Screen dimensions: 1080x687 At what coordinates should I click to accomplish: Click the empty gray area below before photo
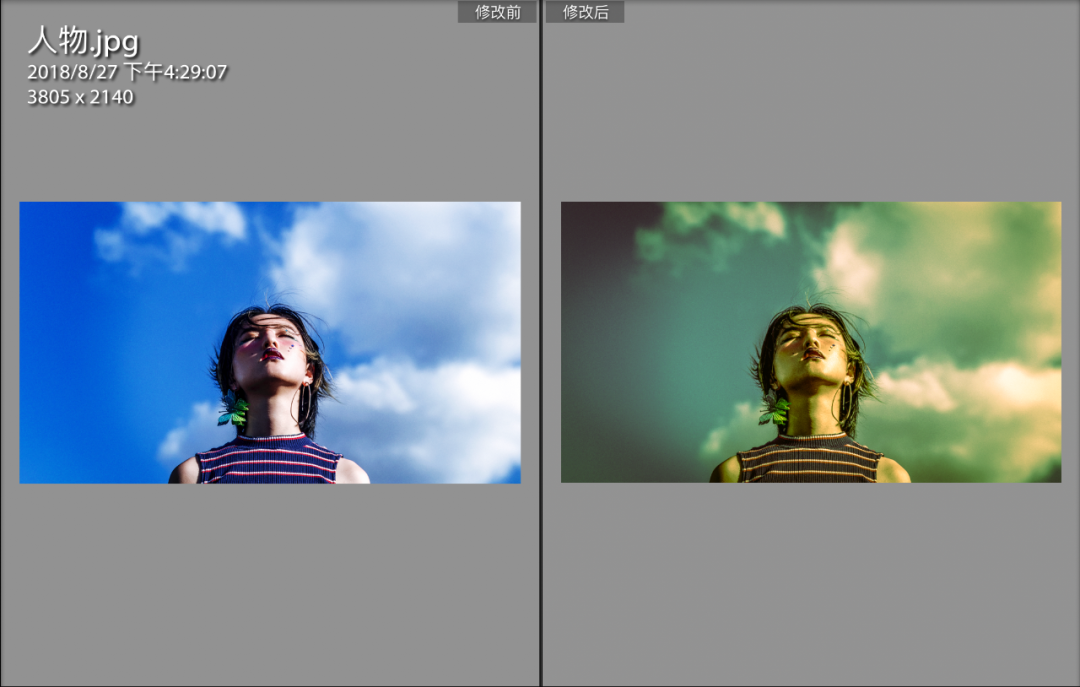(270, 580)
